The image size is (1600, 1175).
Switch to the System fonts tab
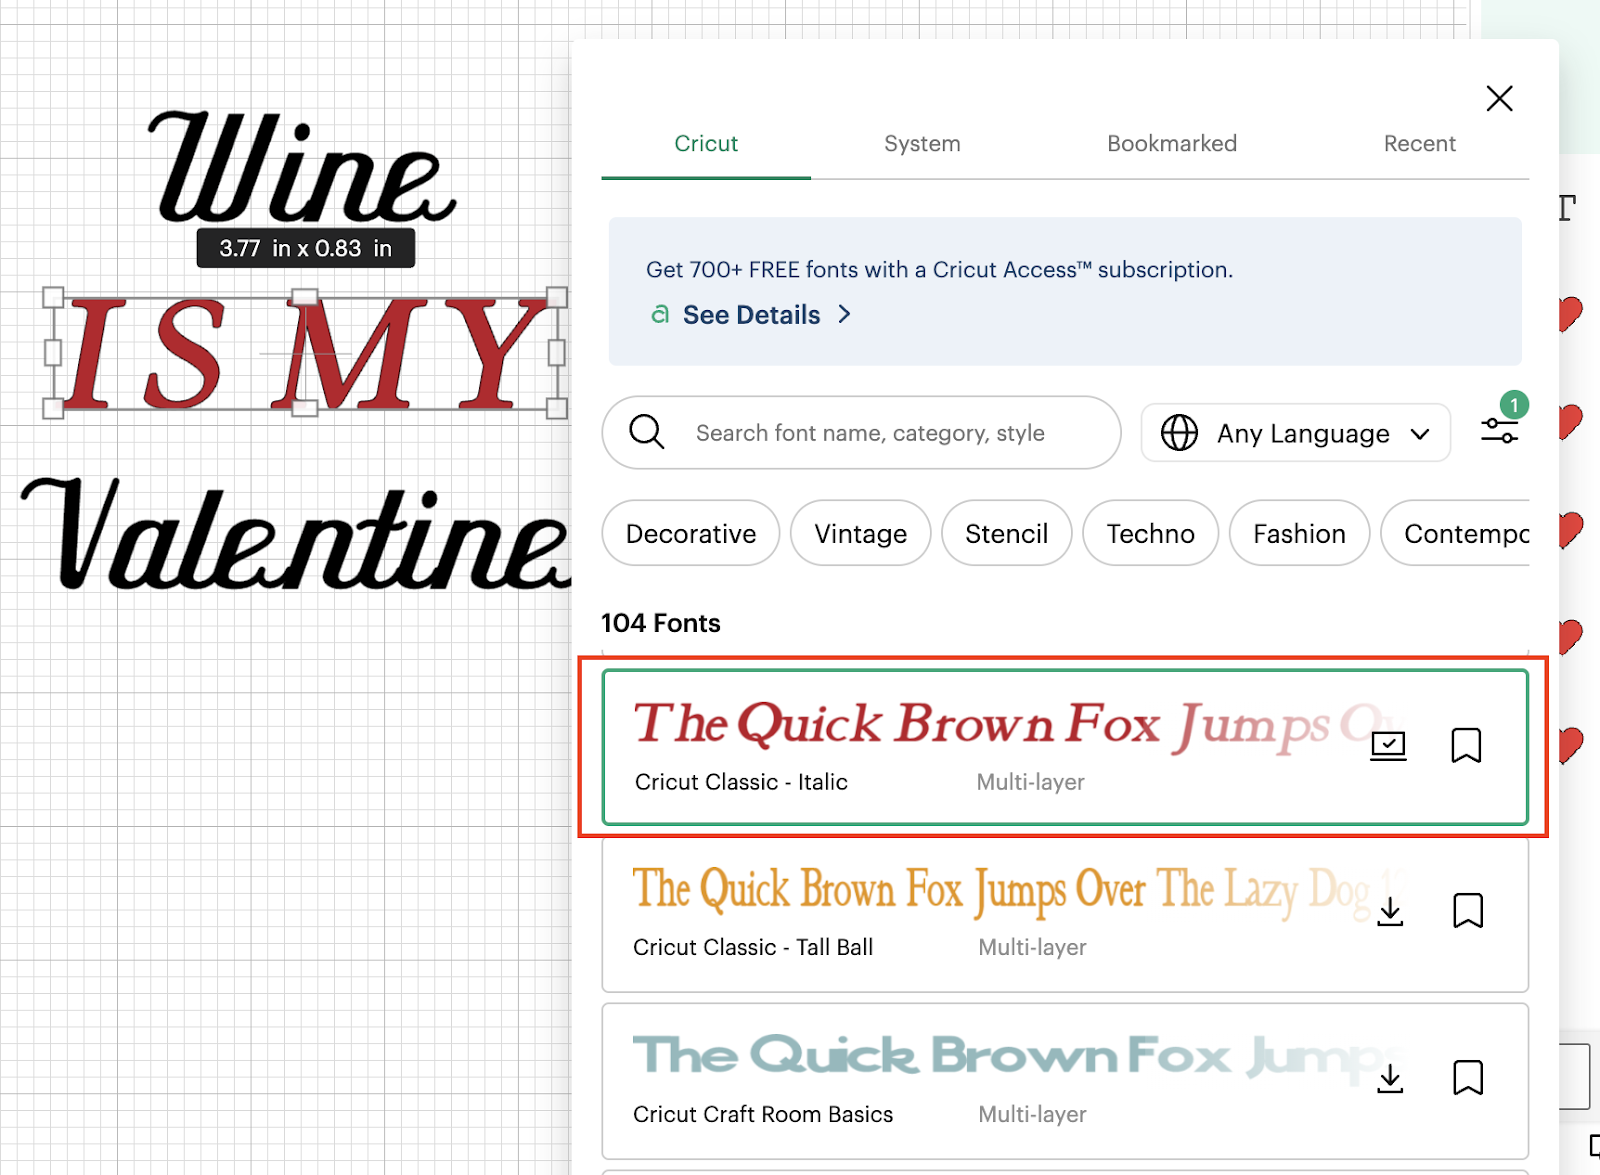coord(922,143)
